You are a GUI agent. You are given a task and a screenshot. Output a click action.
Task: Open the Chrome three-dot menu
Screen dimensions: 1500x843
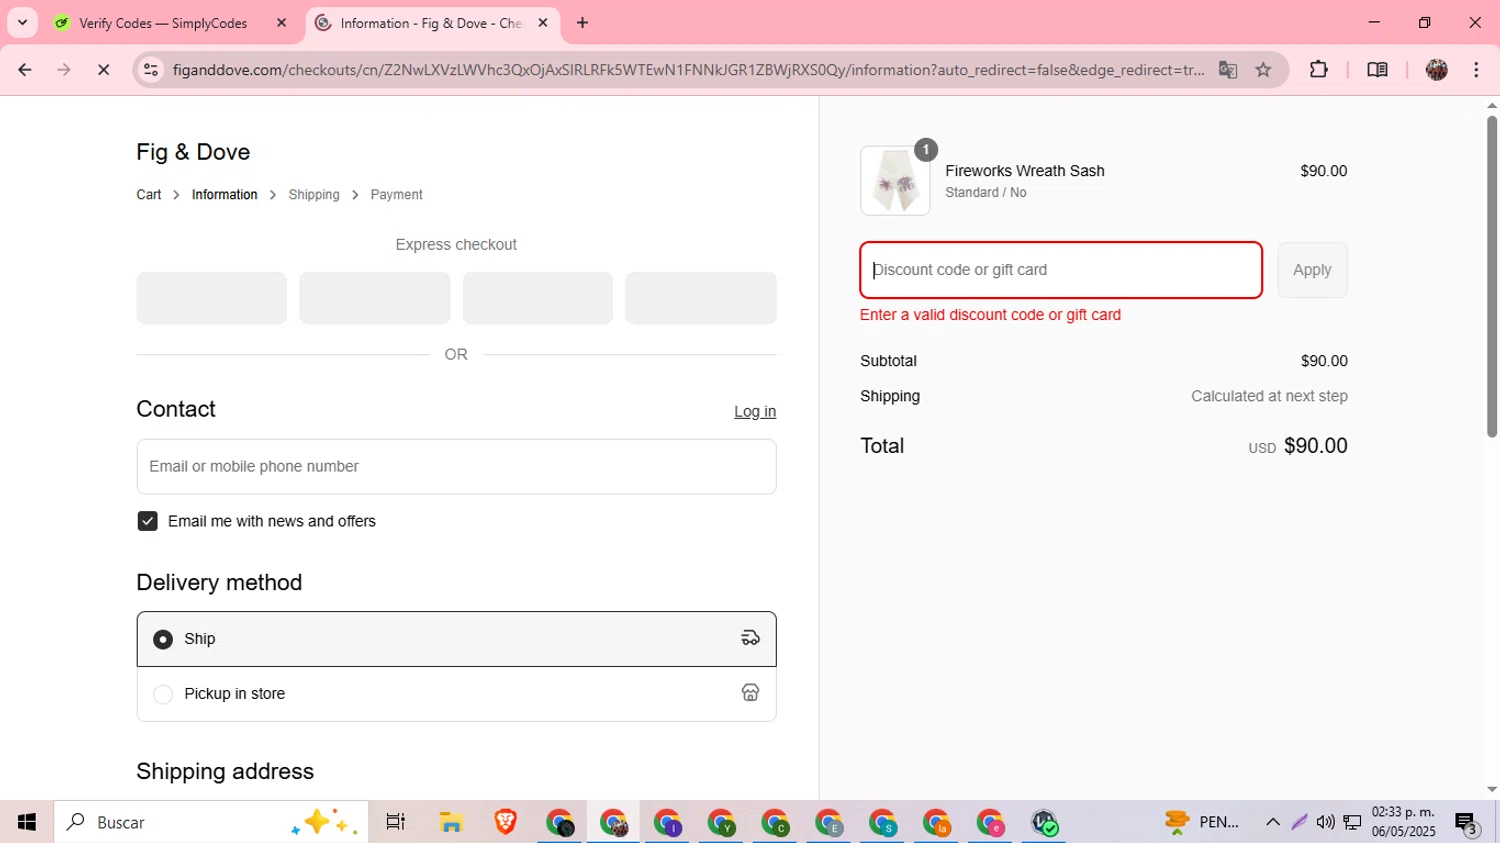pyautogui.click(x=1477, y=70)
